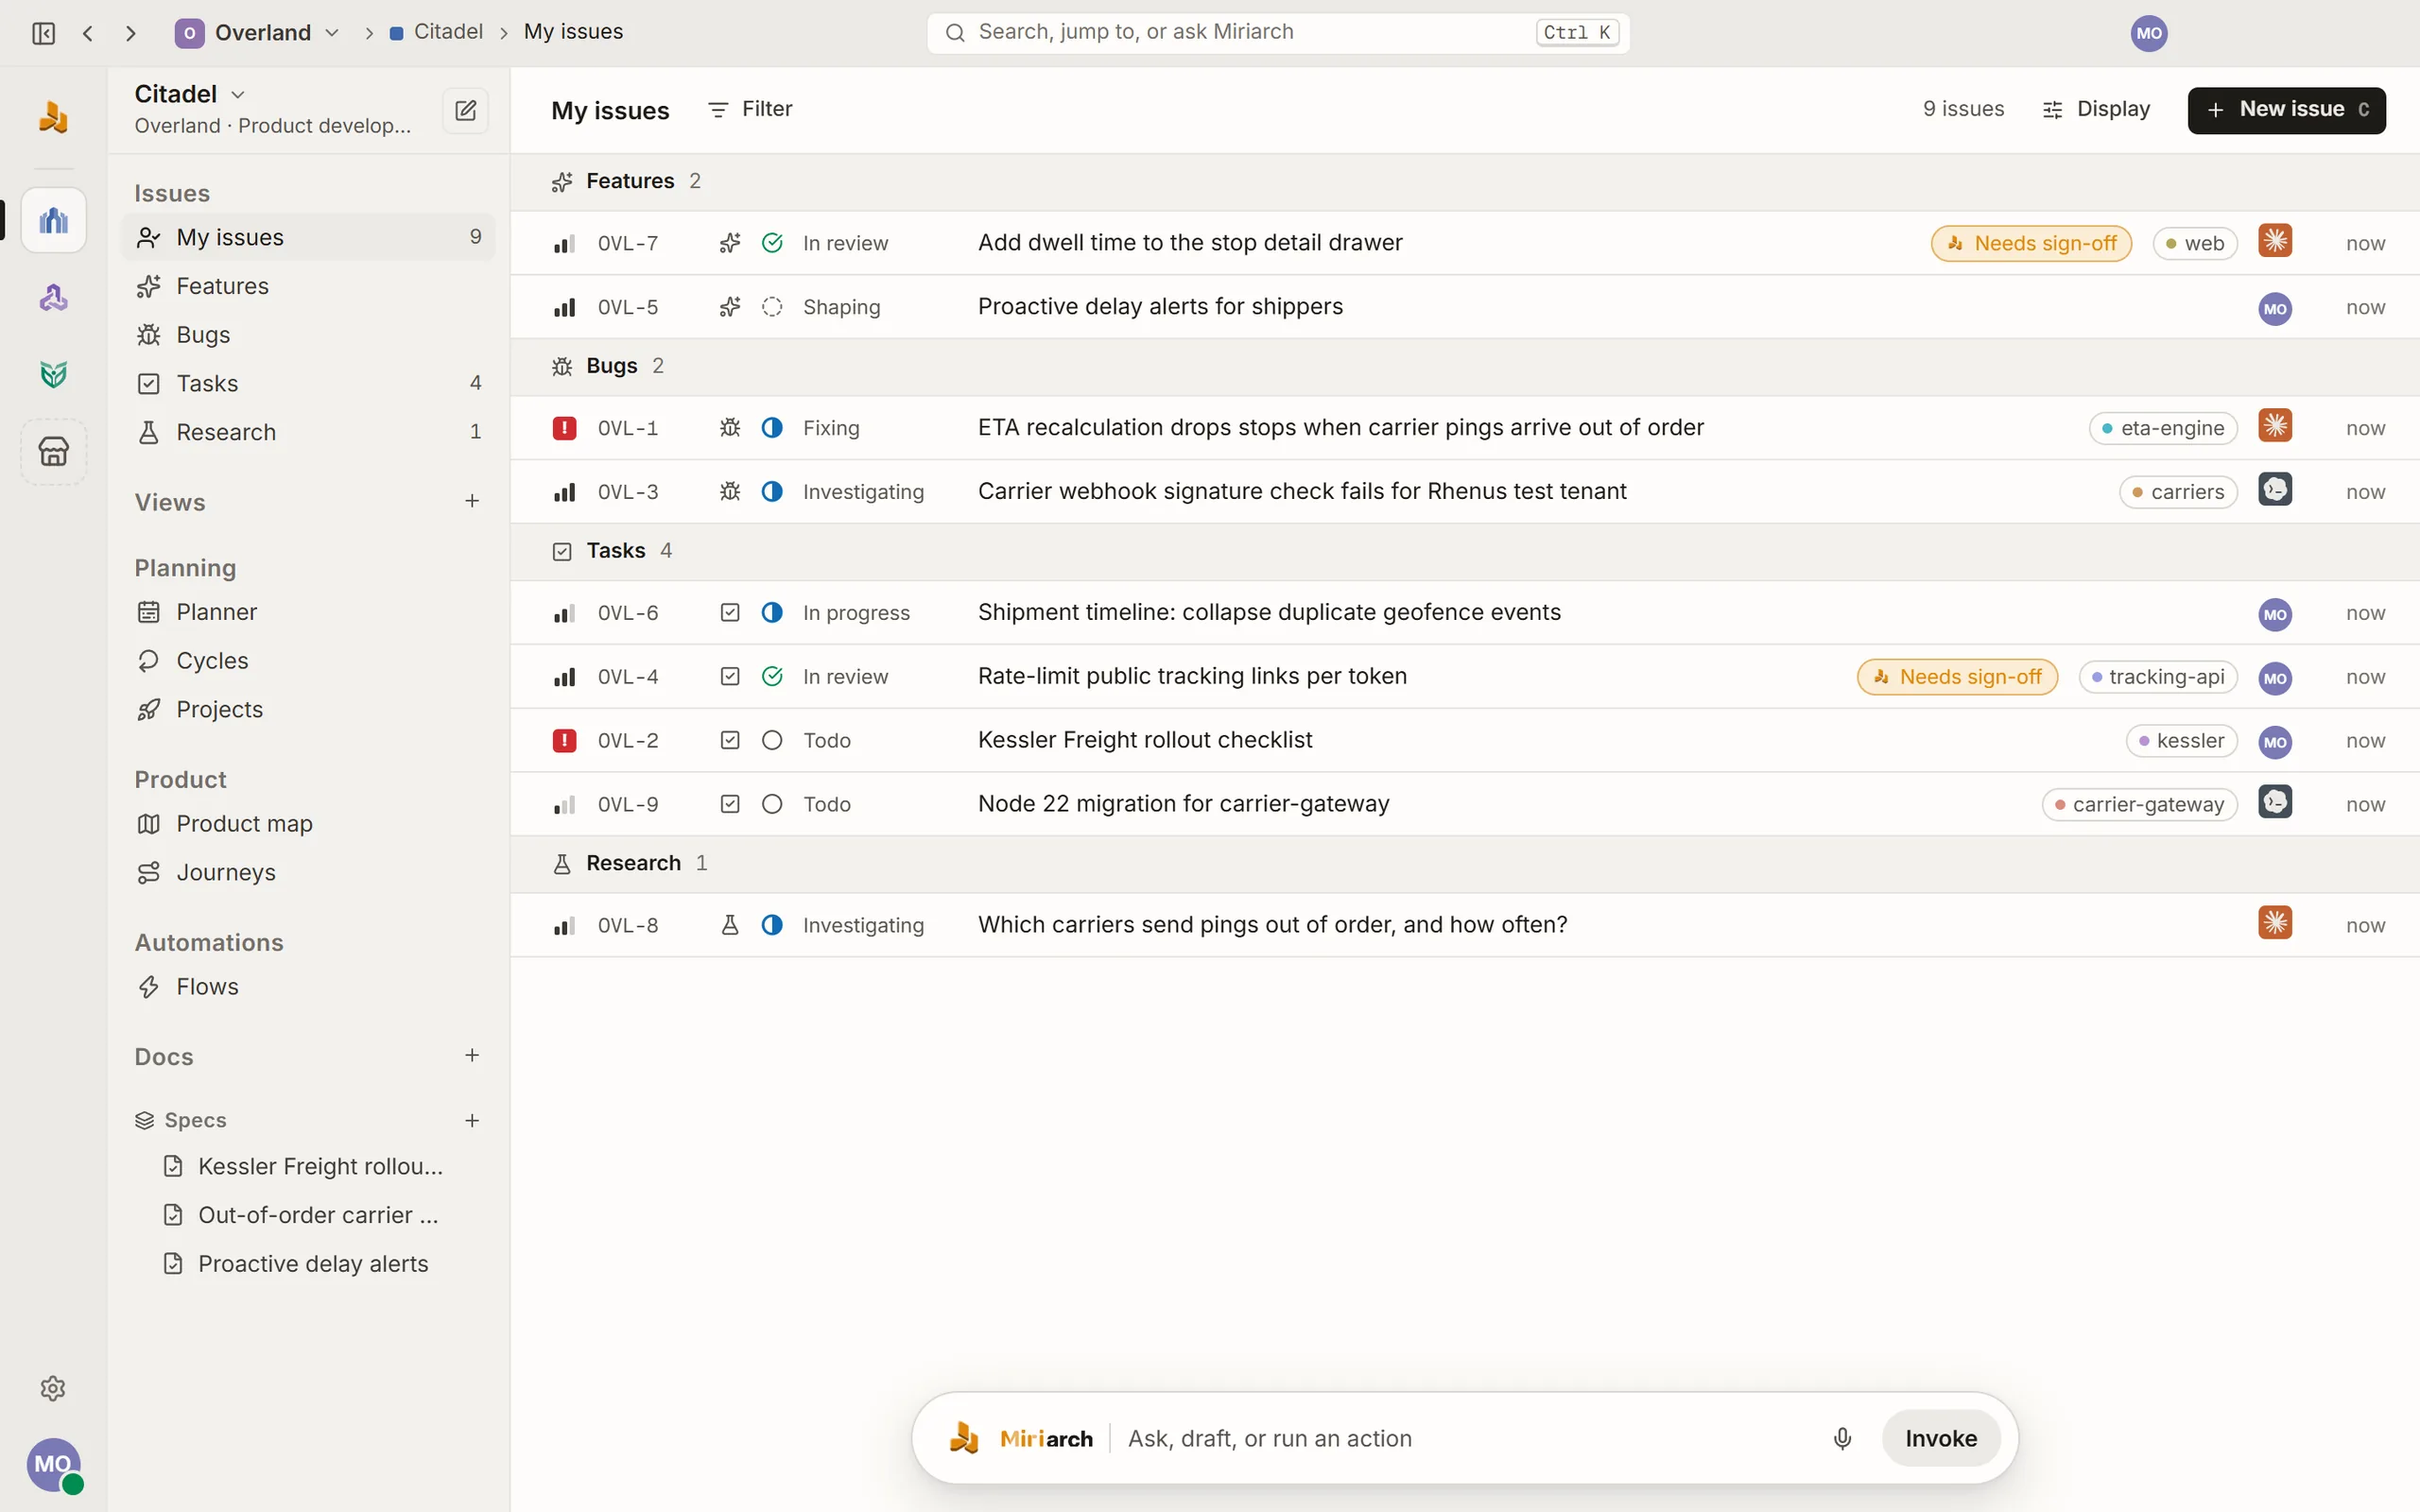Open the Miriarch home icon in the rail
The width and height of the screenshot is (2420, 1512).
(53, 117)
